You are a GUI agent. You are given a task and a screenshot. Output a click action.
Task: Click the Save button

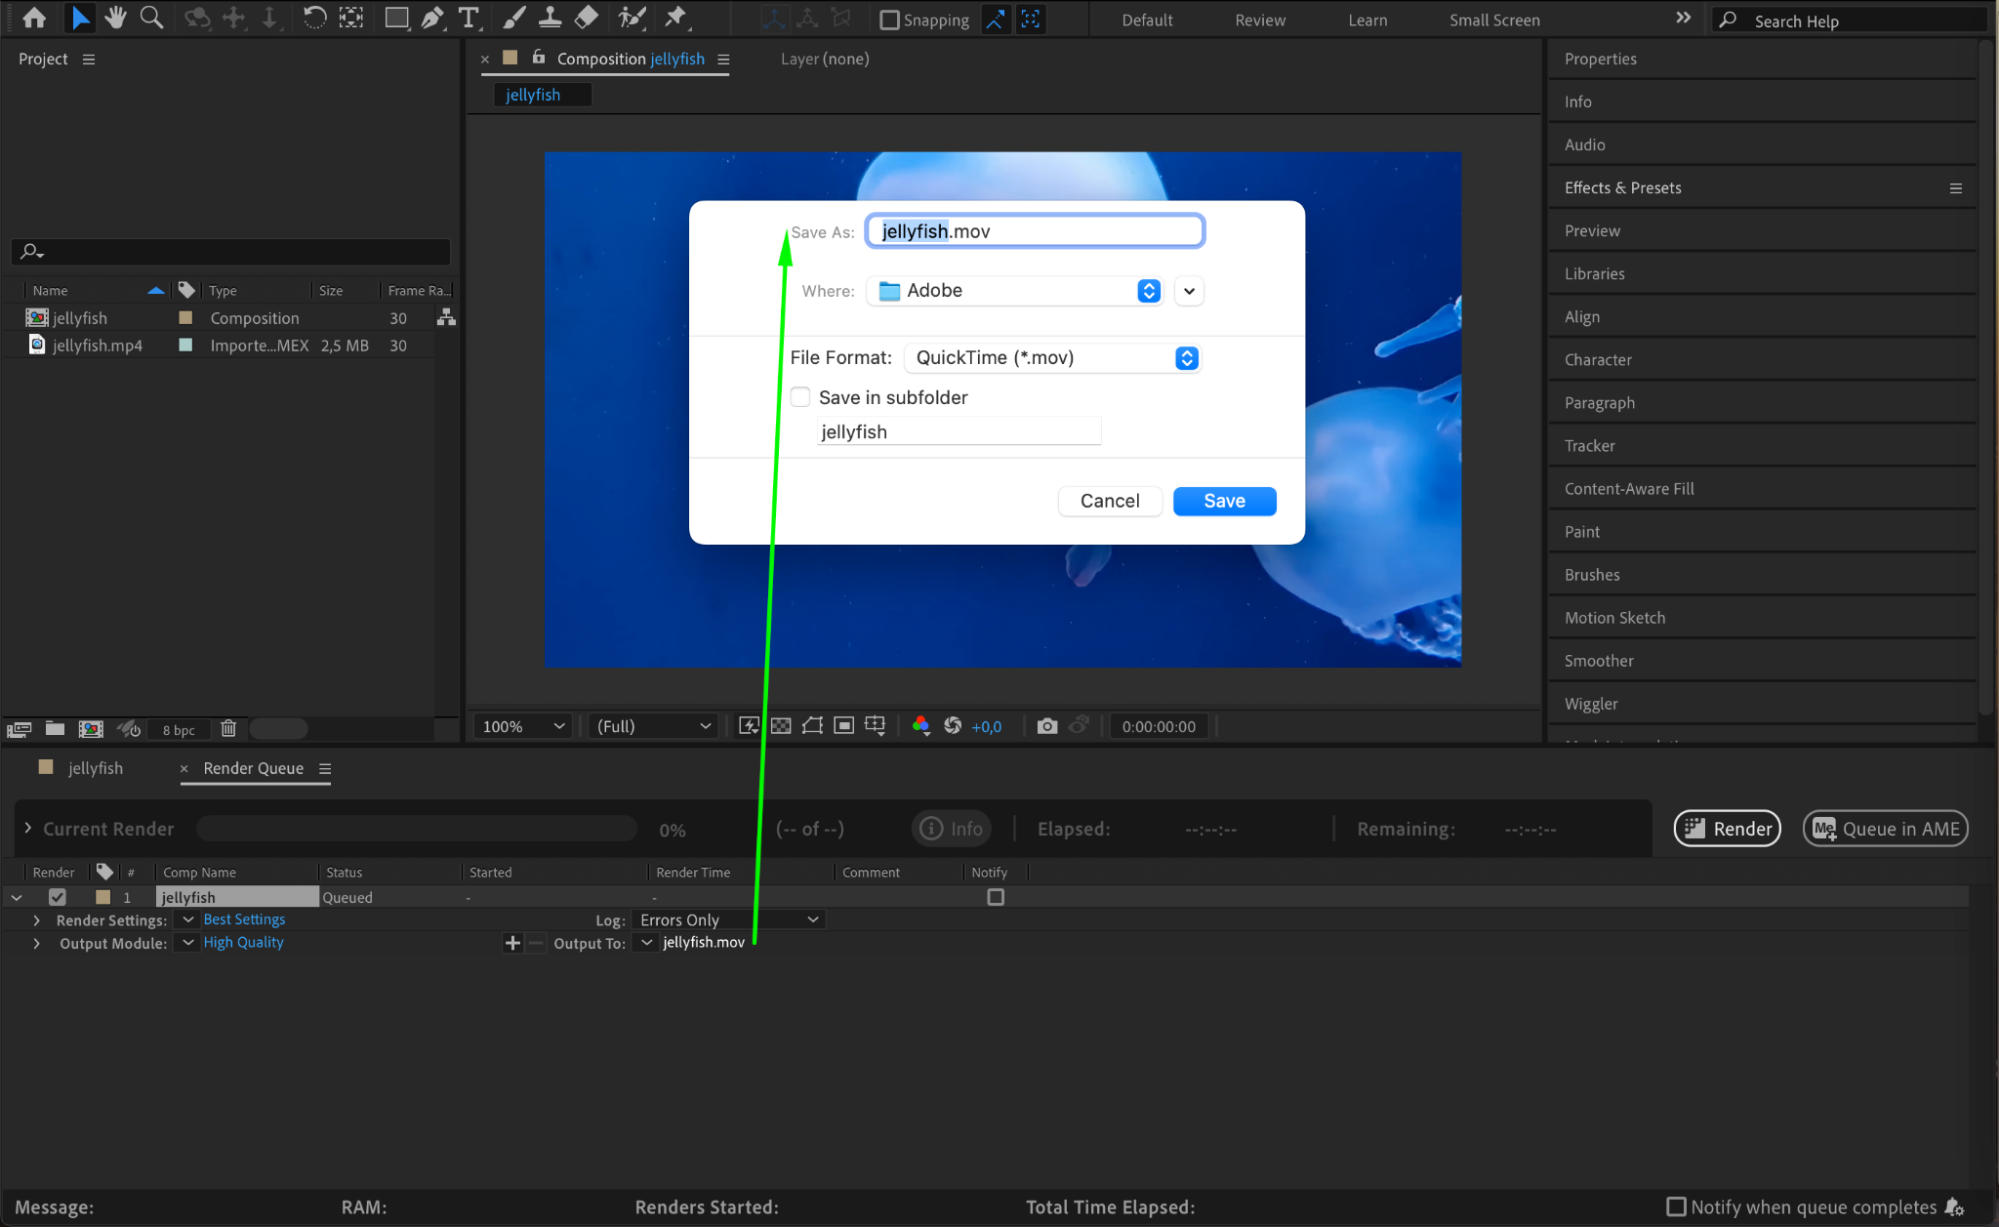point(1223,501)
